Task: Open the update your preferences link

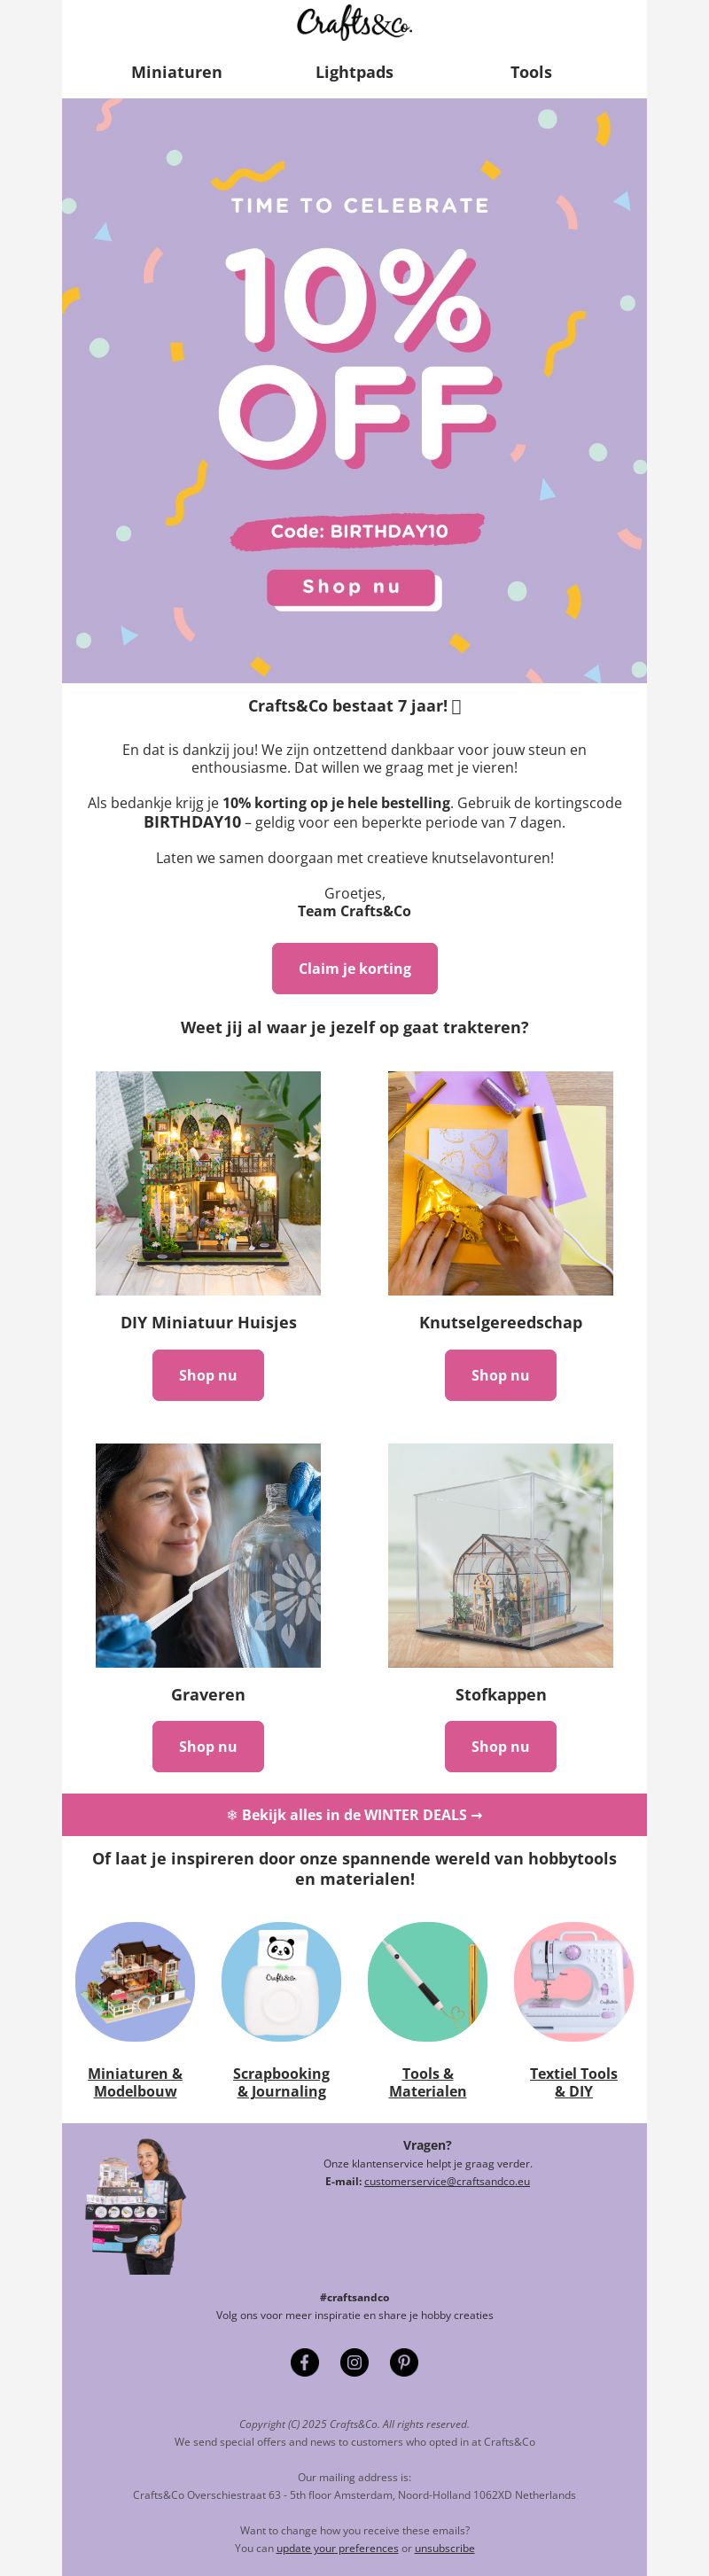Action: tap(337, 2548)
